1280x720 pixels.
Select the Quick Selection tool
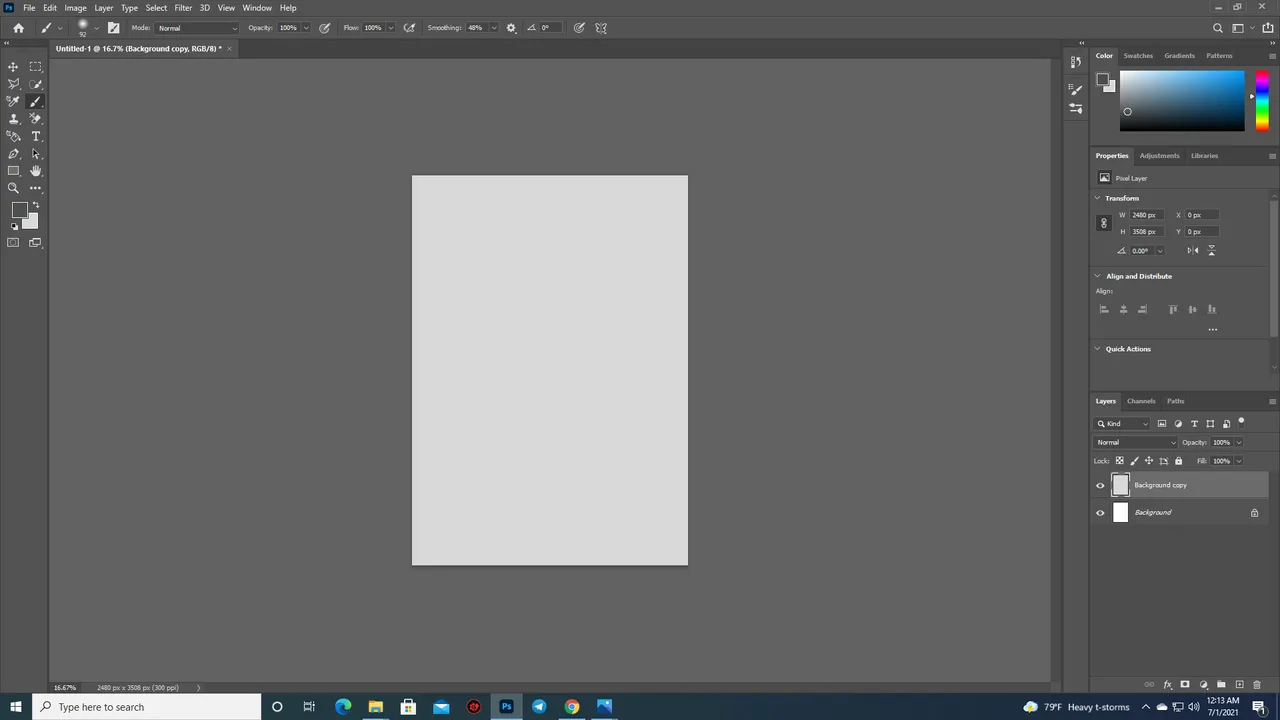(x=36, y=84)
